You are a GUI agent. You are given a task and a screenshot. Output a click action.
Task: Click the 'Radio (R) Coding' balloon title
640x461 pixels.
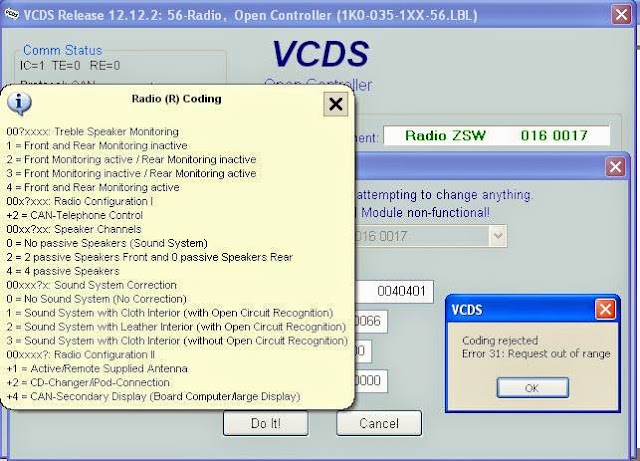pos(176,99)
